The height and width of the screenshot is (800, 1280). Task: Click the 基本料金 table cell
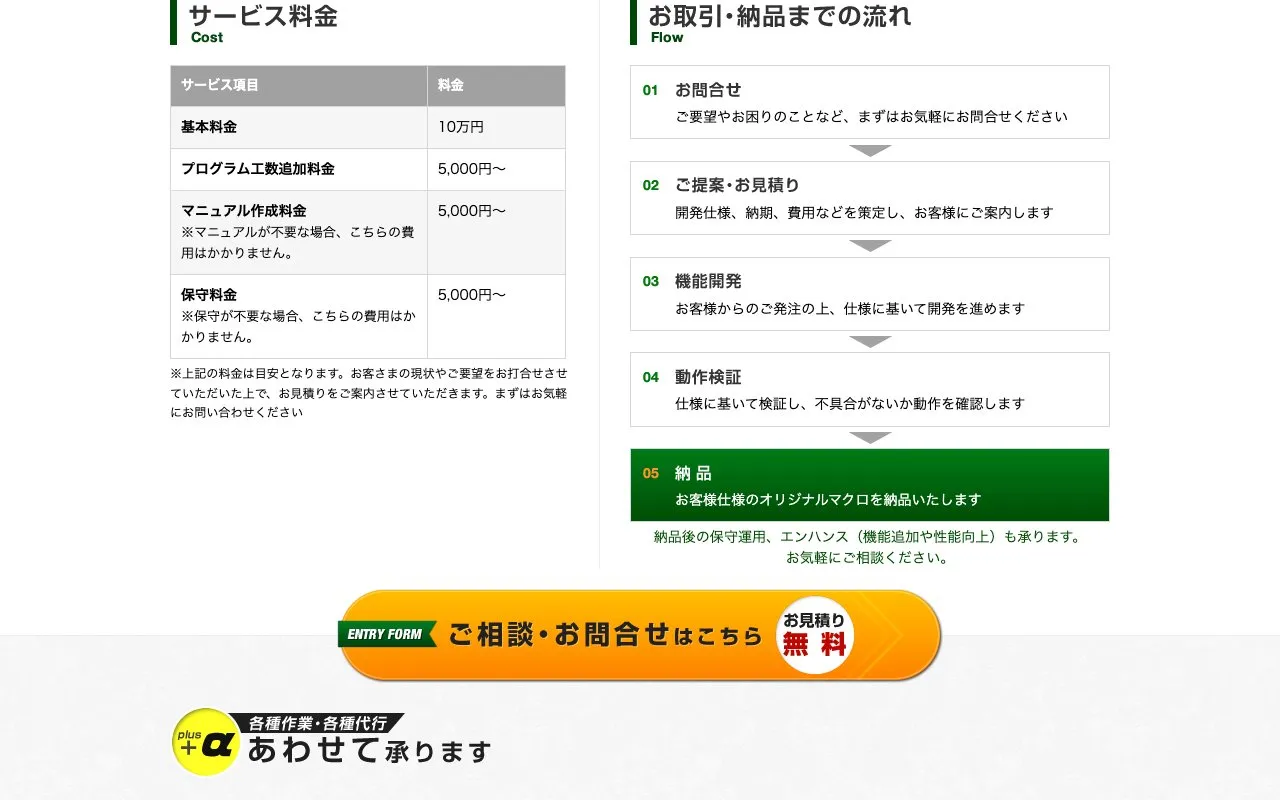point(299,128)
